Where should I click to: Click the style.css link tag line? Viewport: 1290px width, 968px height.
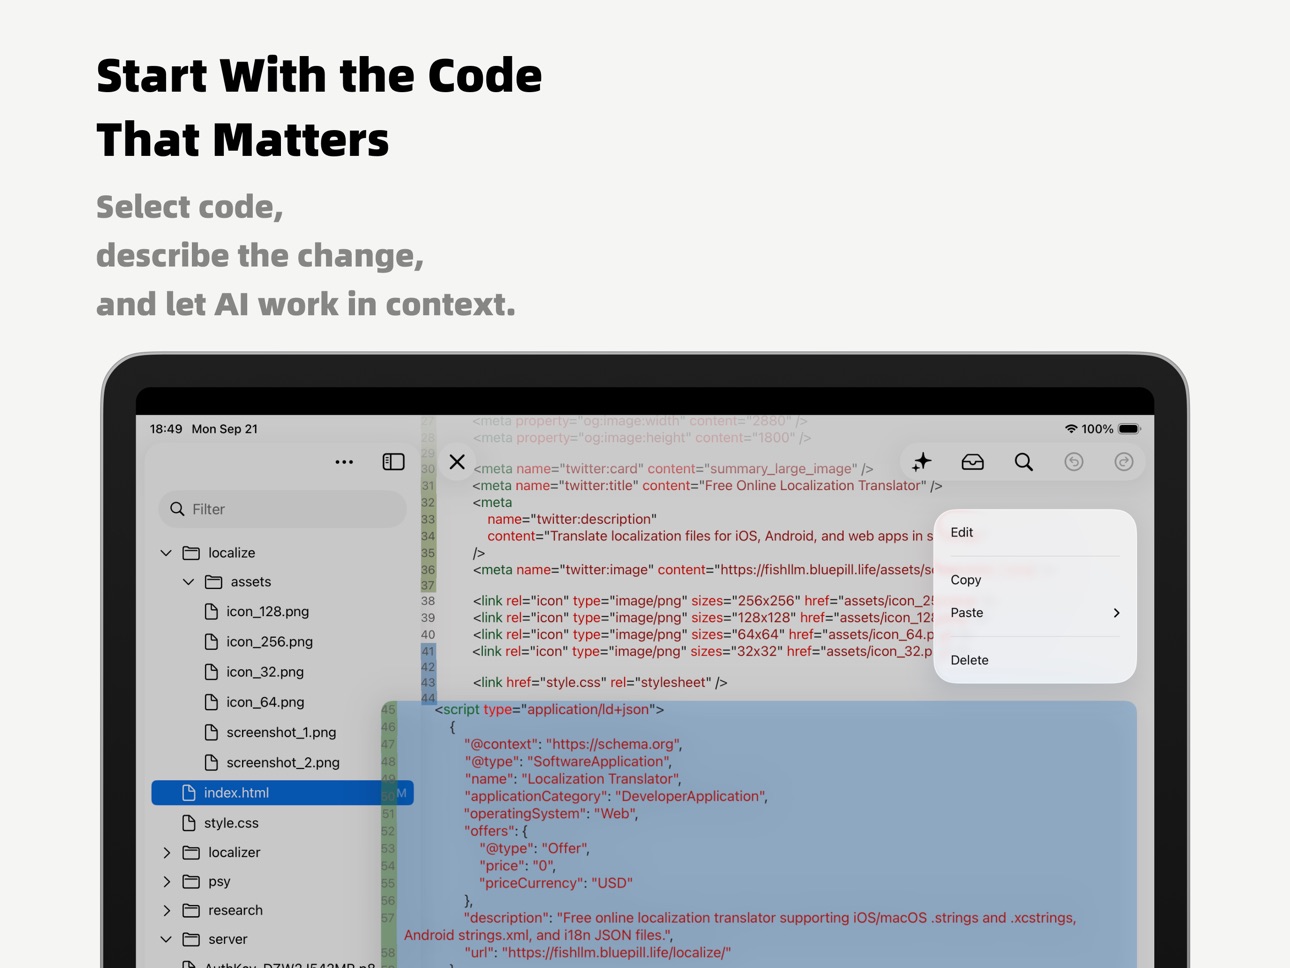[600, 683]
